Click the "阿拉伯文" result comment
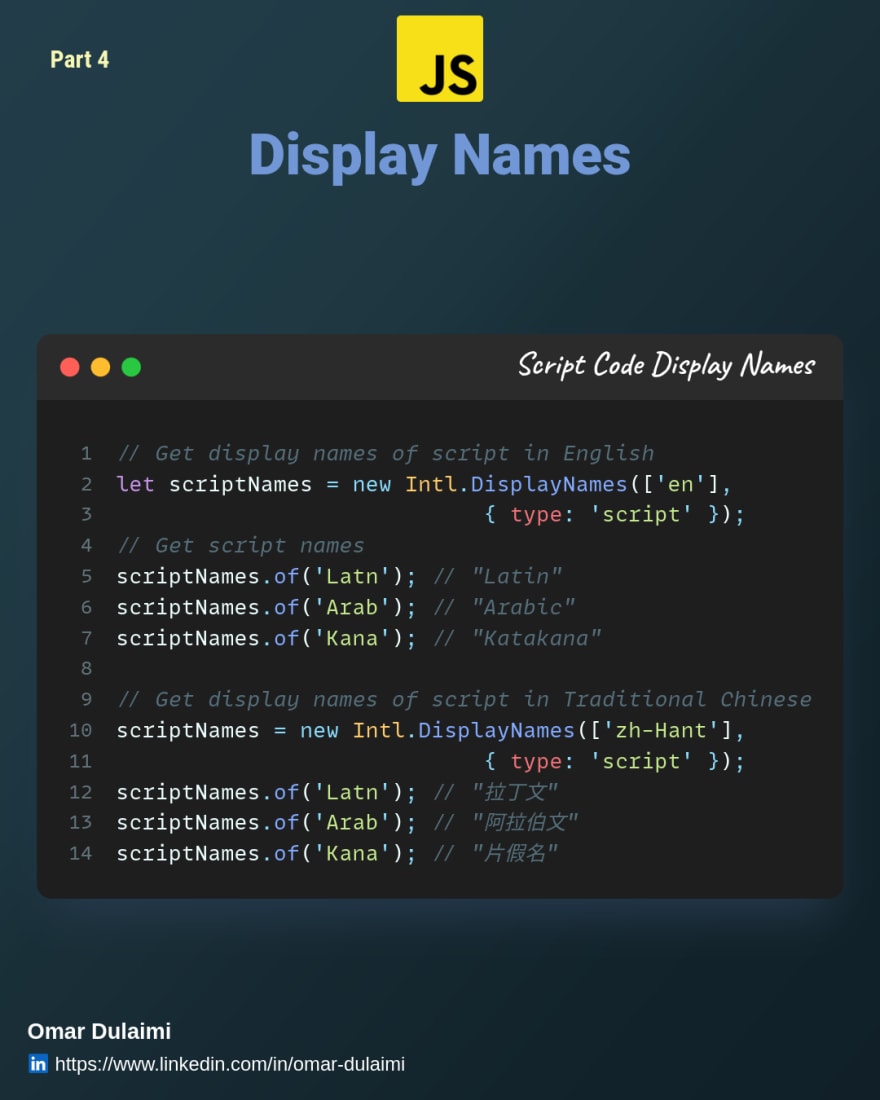 (506, 822)
